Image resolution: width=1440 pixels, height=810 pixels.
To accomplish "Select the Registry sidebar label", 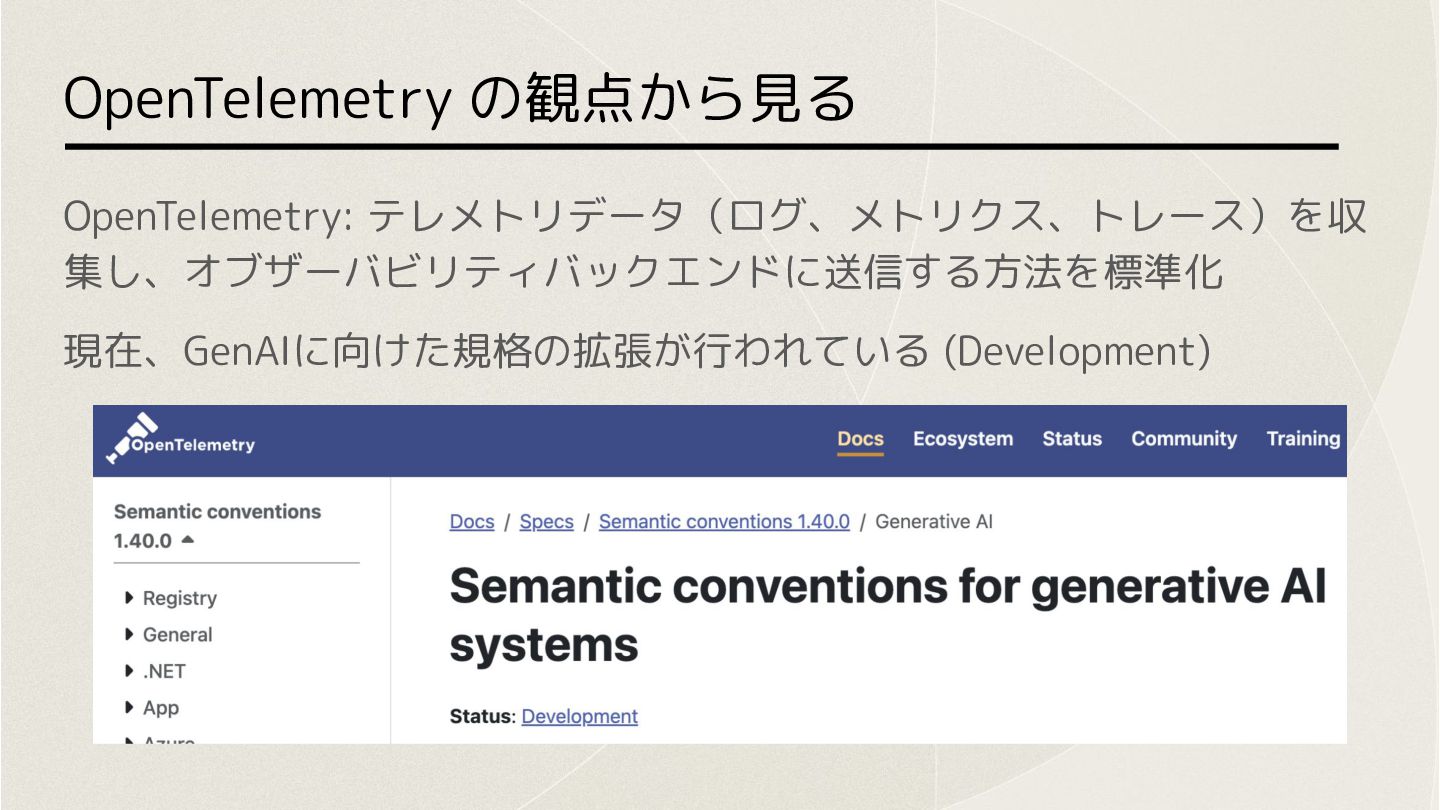I will pos(180,598).
